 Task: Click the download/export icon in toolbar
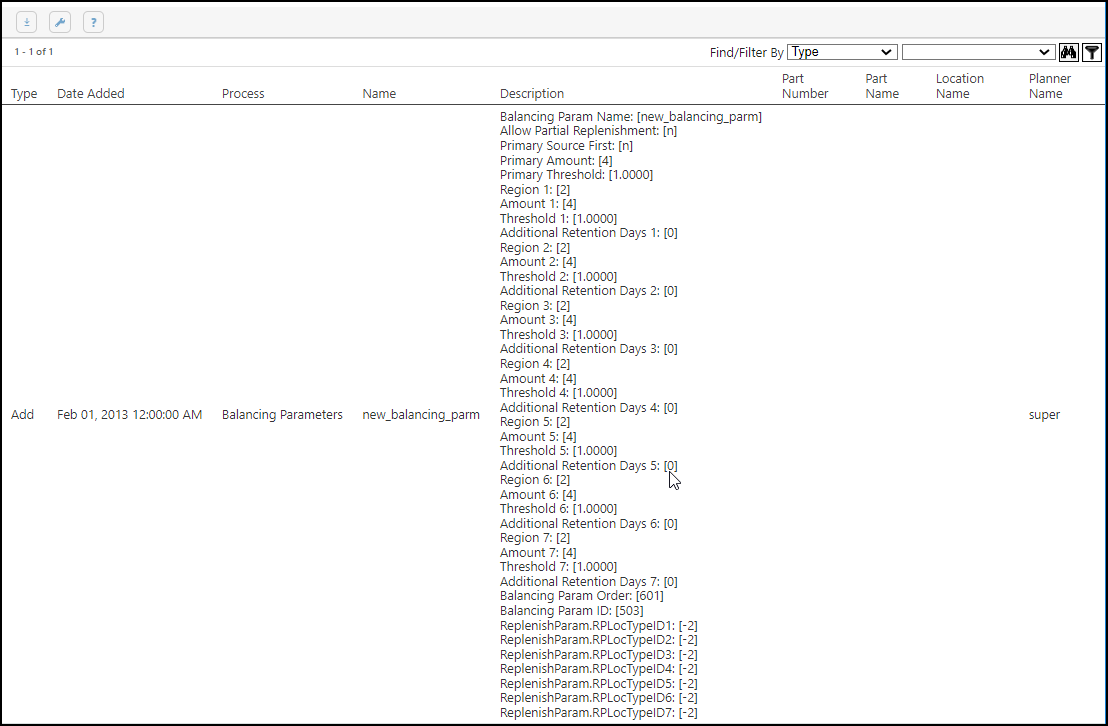27,22
